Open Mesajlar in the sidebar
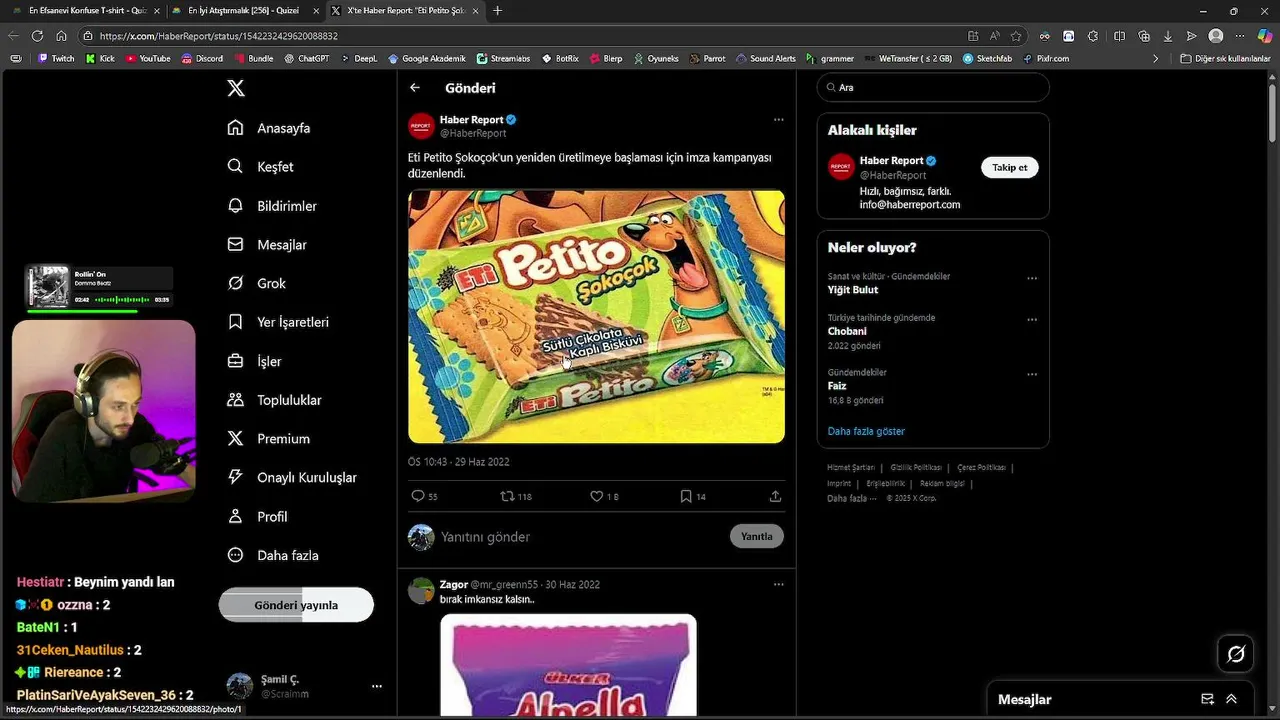Screen dimensions: 1280x720 tap(267, 245)
